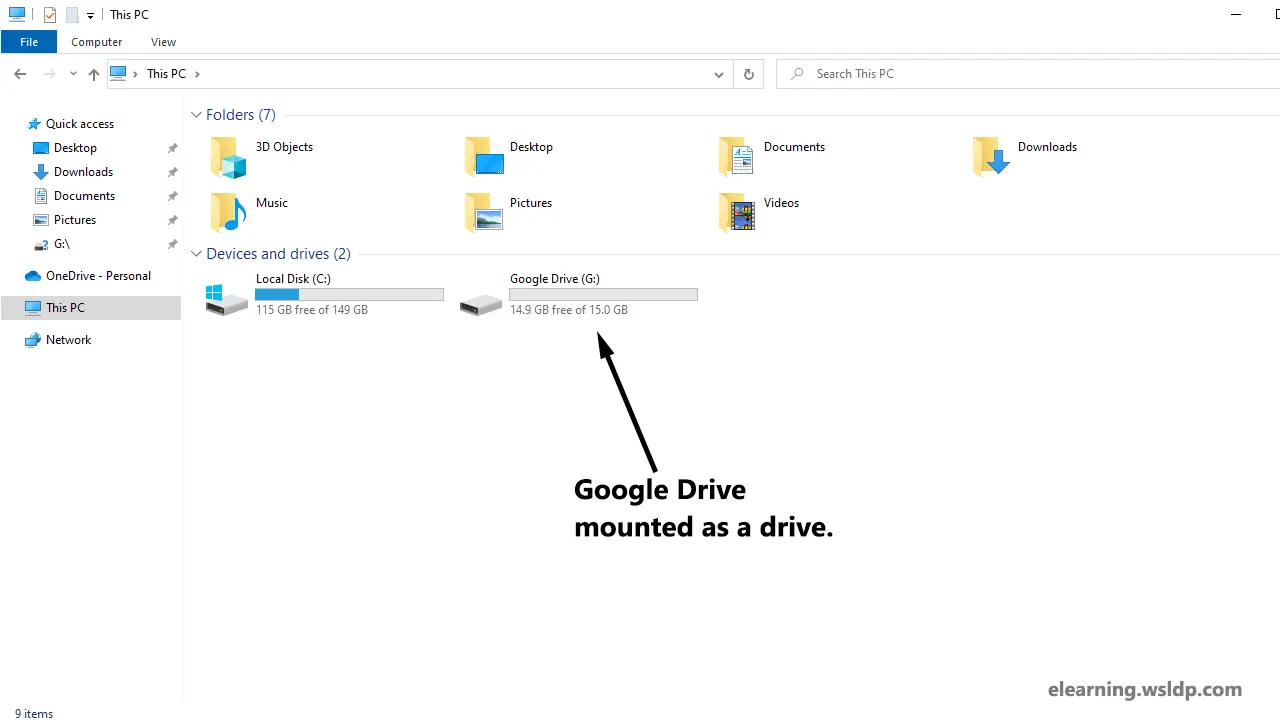This screenshot has height=720, width=1280.
Task: Select Quick access in navigation pane
Action: tap(80, 124)
